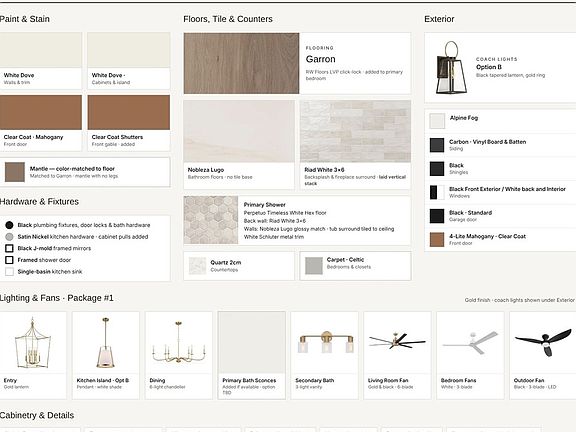This screenshot has width=576, height=432.
Task: Tick the Framed shower door box
Action: 10,260
